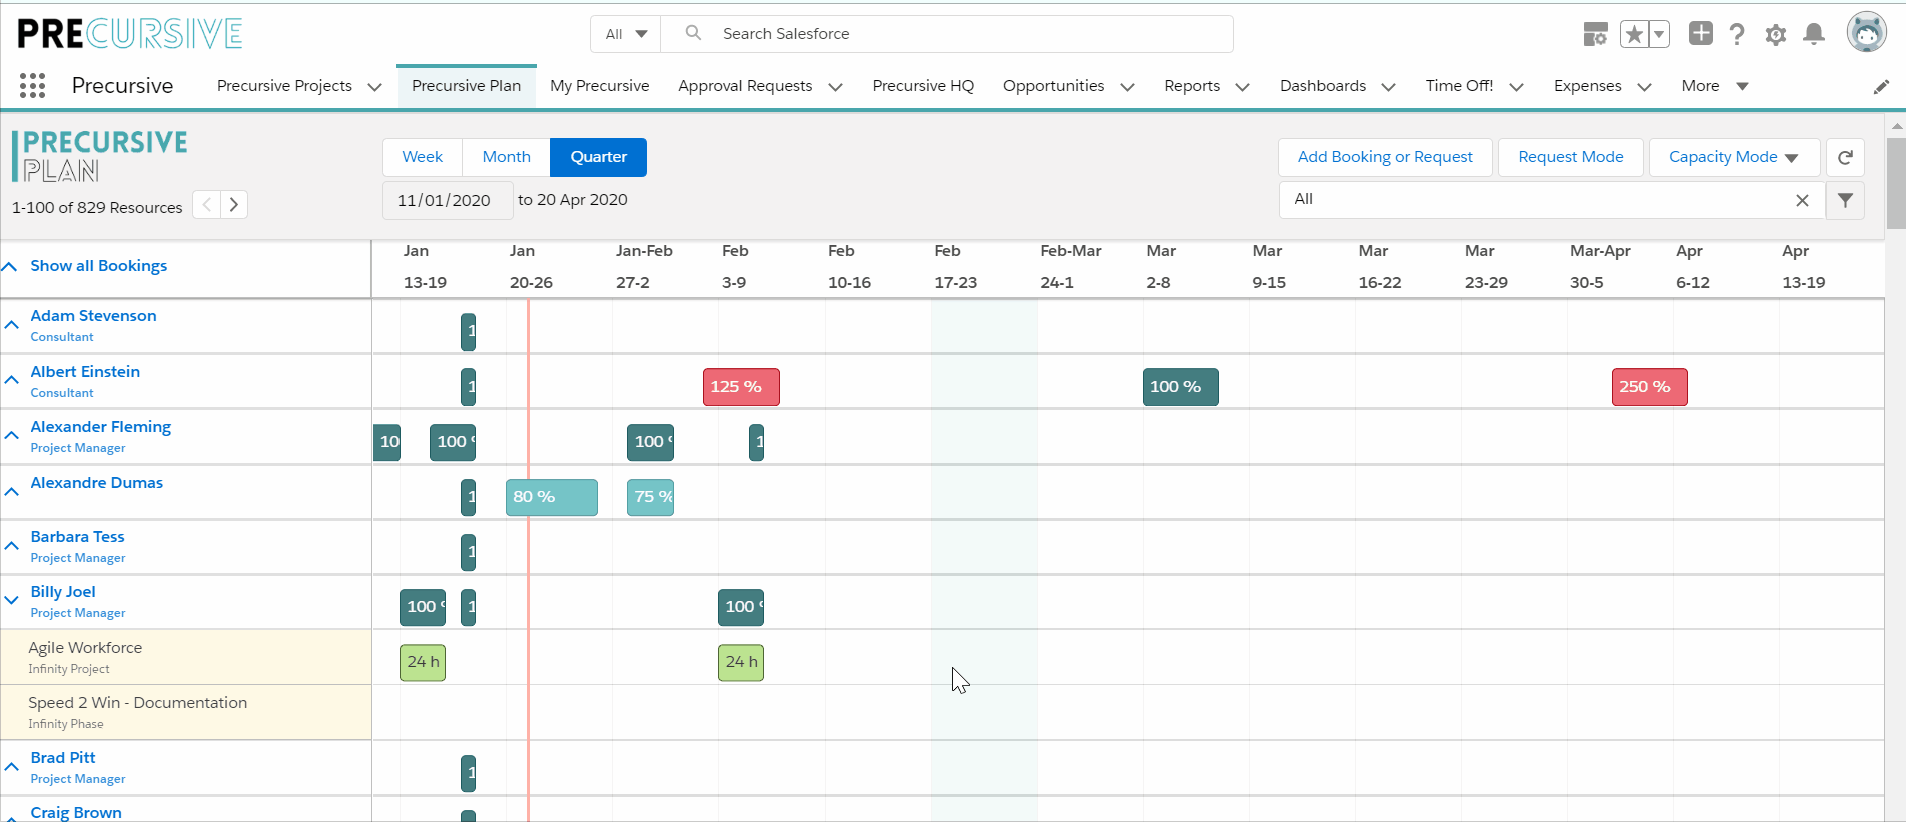This screenshot has height=822, width=1906.
Task: Open Adam Stevenson resource link
Action: [93, 316]
